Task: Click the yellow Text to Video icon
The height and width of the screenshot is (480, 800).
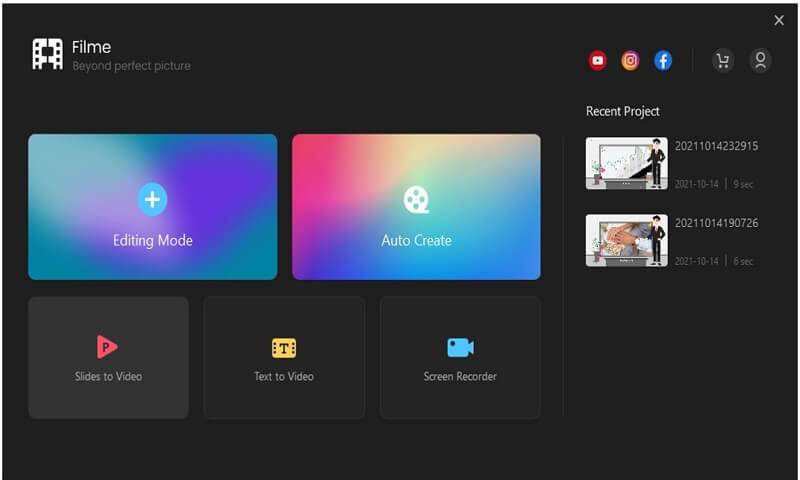Action: [284, 348]
